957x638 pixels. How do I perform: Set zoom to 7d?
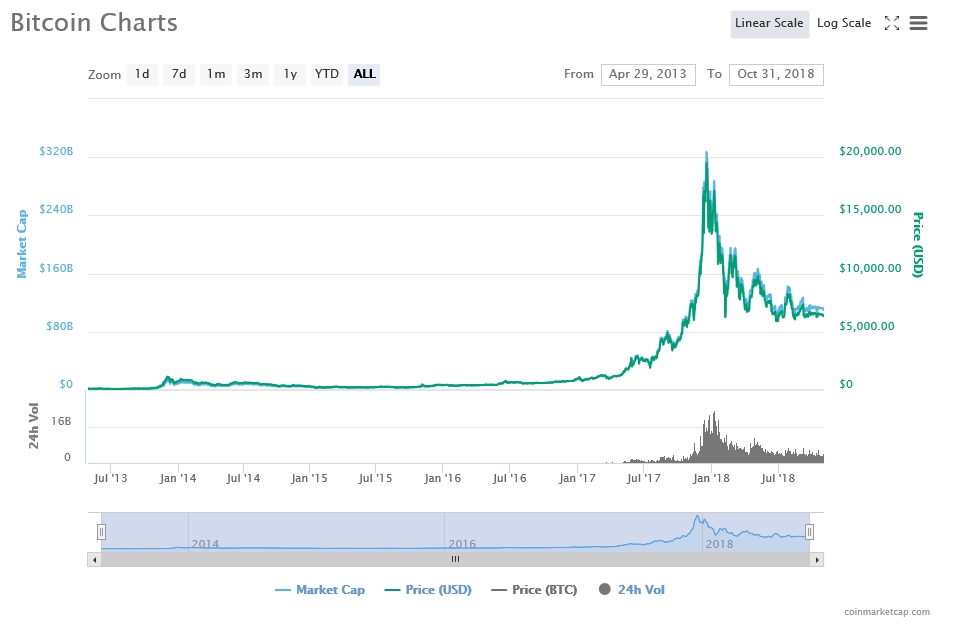[179, 74]
